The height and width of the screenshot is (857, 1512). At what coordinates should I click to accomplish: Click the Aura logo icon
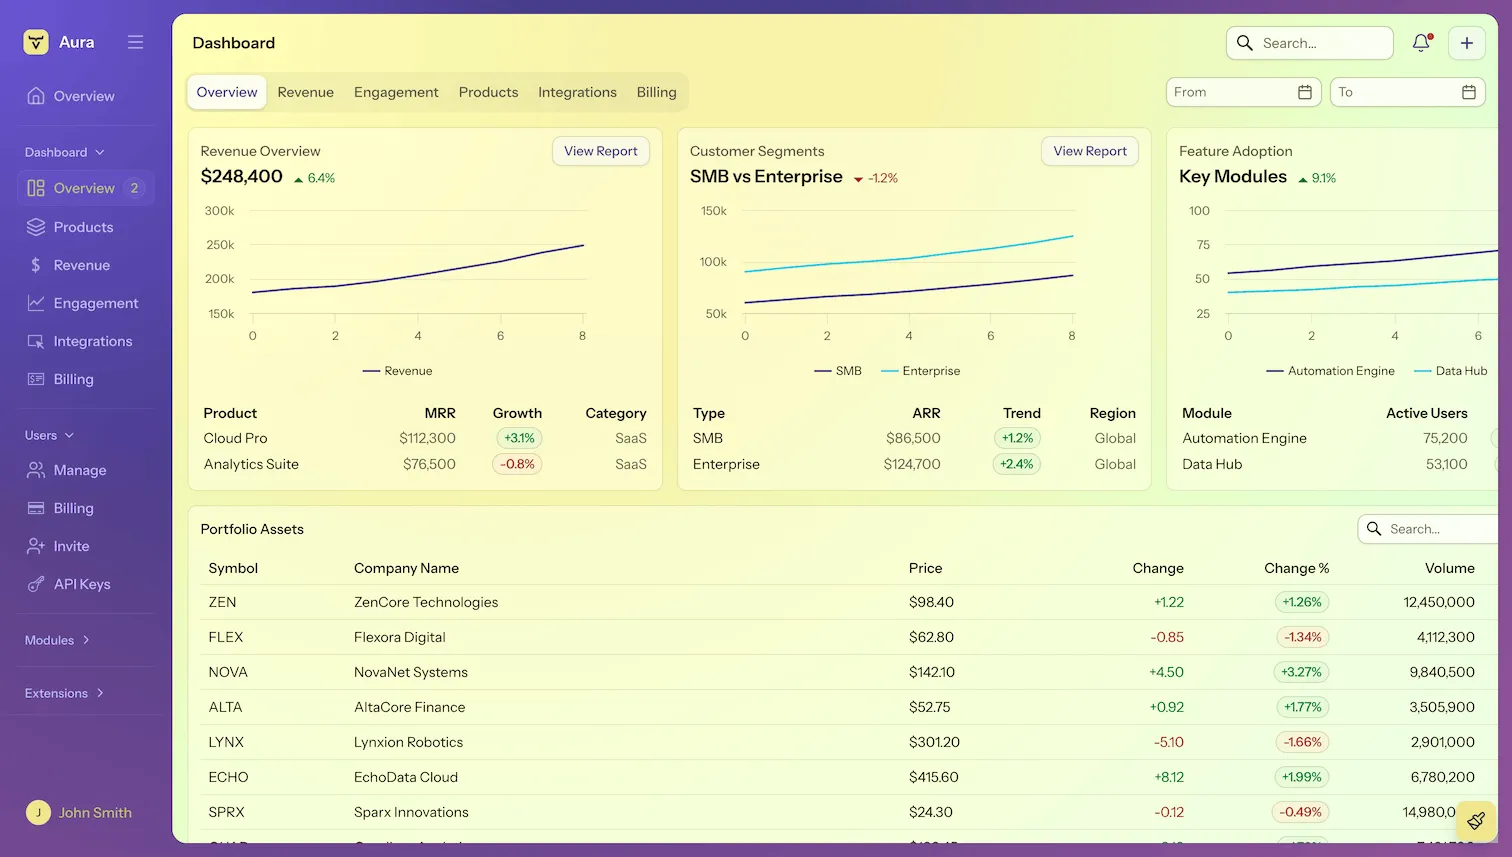[x=36, y=42]
